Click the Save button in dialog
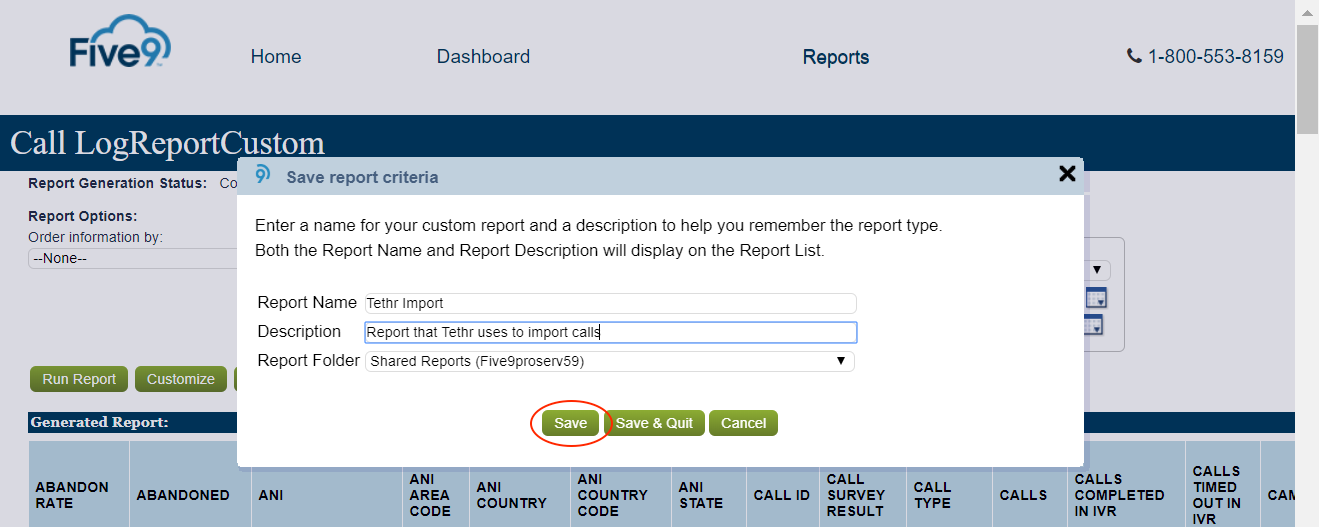 click(x=571, y=423)
